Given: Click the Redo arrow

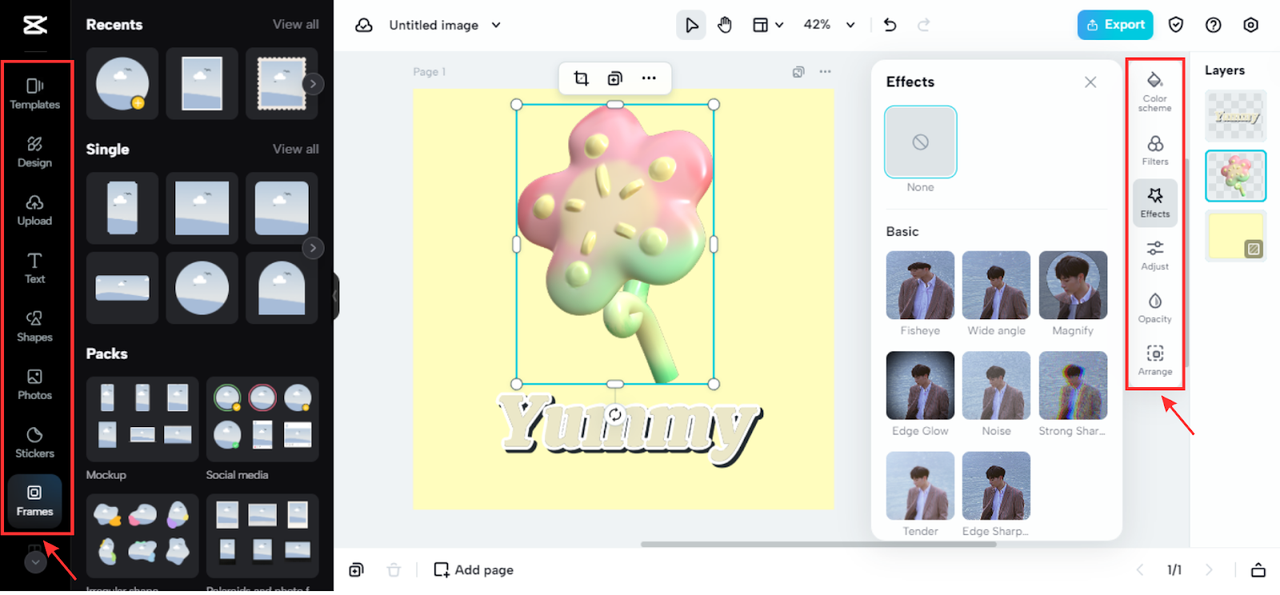Looking at the screenshot, I should (x=924, y=25).
